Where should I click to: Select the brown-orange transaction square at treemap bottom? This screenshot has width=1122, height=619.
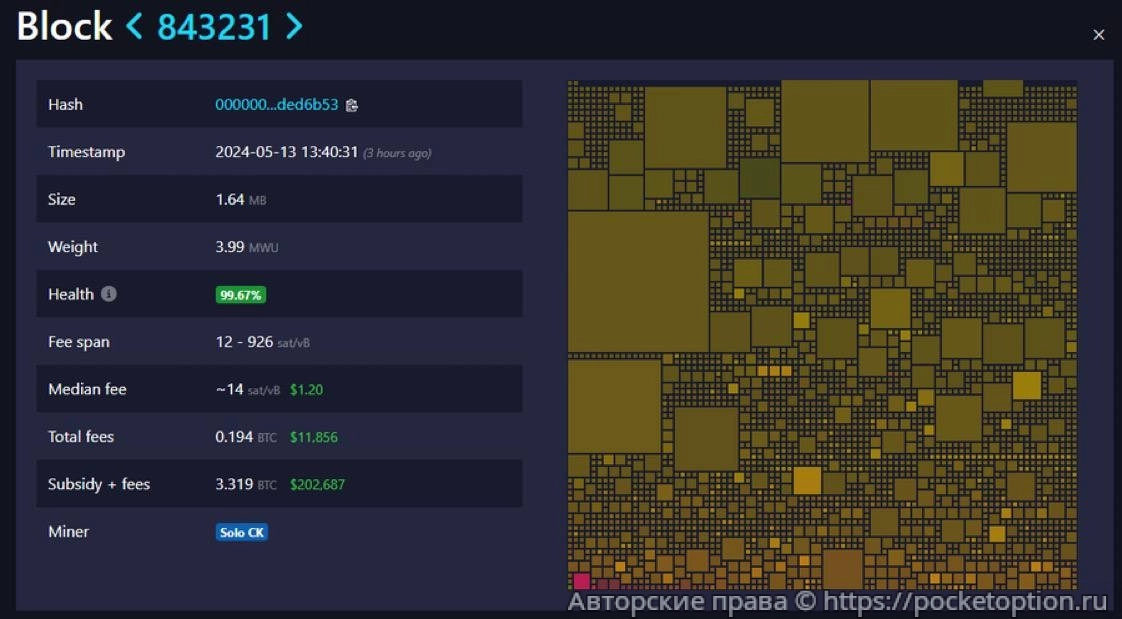click(x=842, y=568)
